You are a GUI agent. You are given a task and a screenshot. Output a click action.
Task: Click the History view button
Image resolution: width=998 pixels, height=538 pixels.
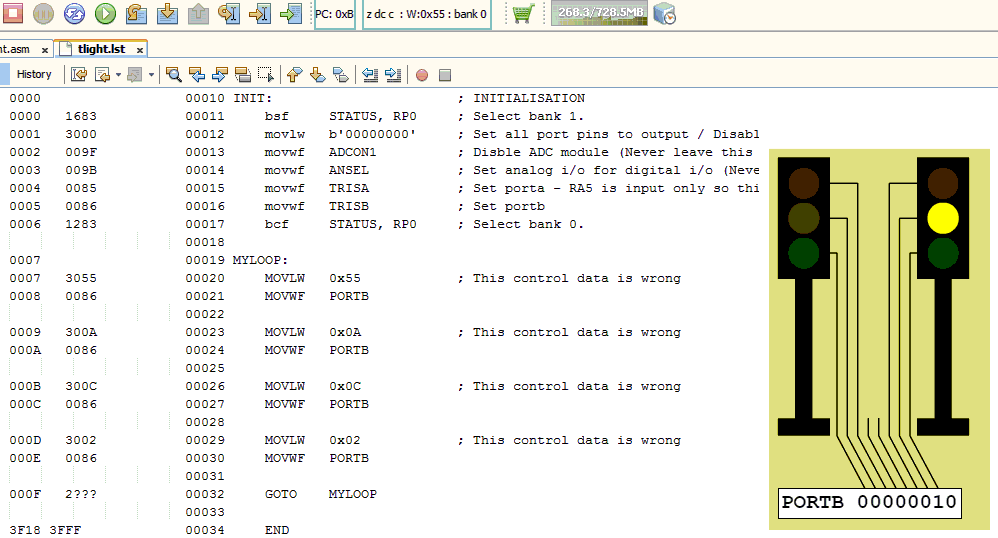[34, 74]
